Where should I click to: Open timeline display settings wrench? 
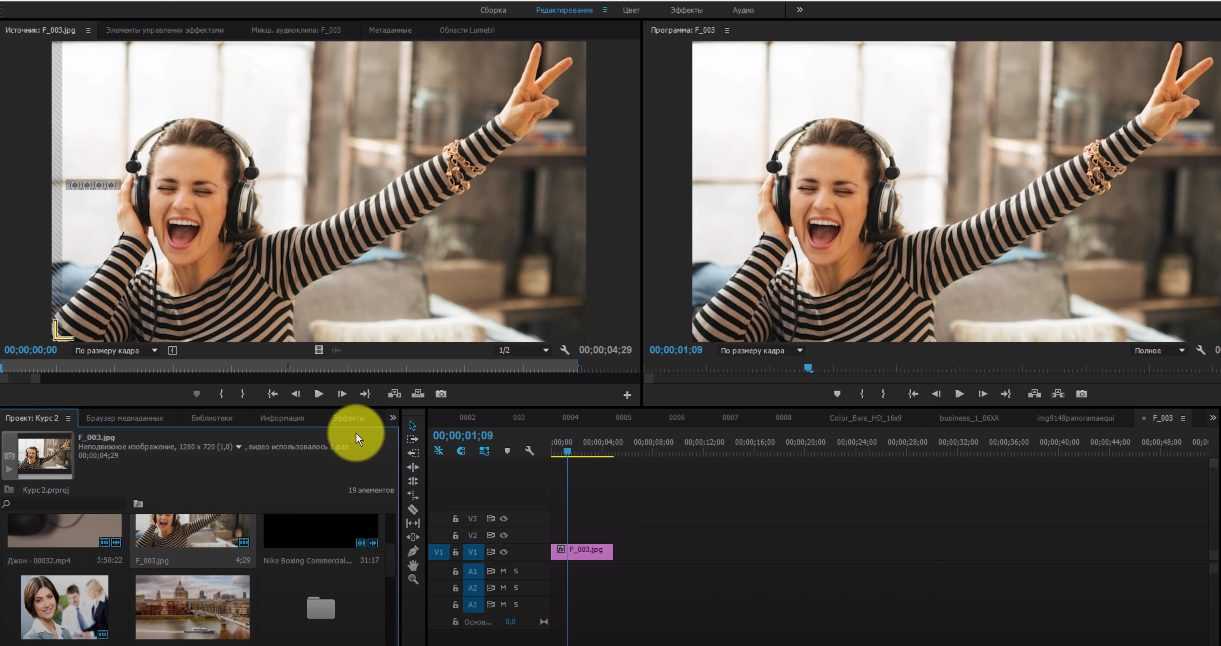[529, 451]
